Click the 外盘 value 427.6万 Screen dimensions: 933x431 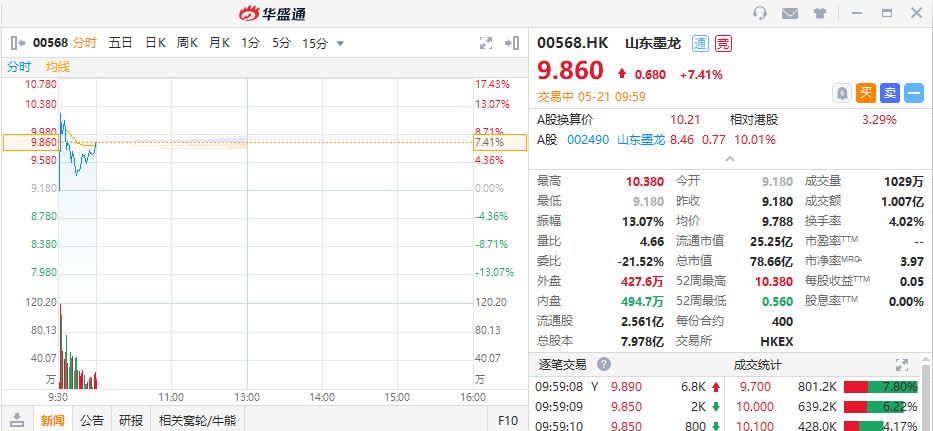[642, 281]
